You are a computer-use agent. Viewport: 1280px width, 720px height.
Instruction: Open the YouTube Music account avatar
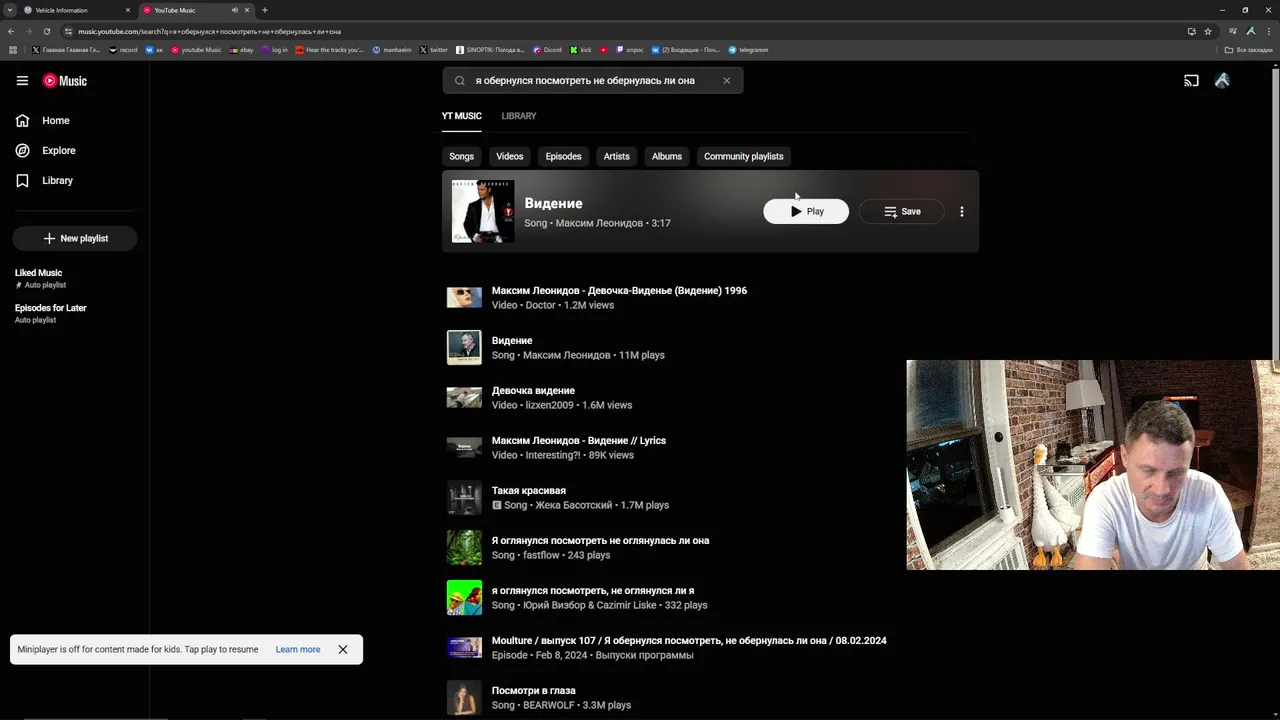(1222, 81)
